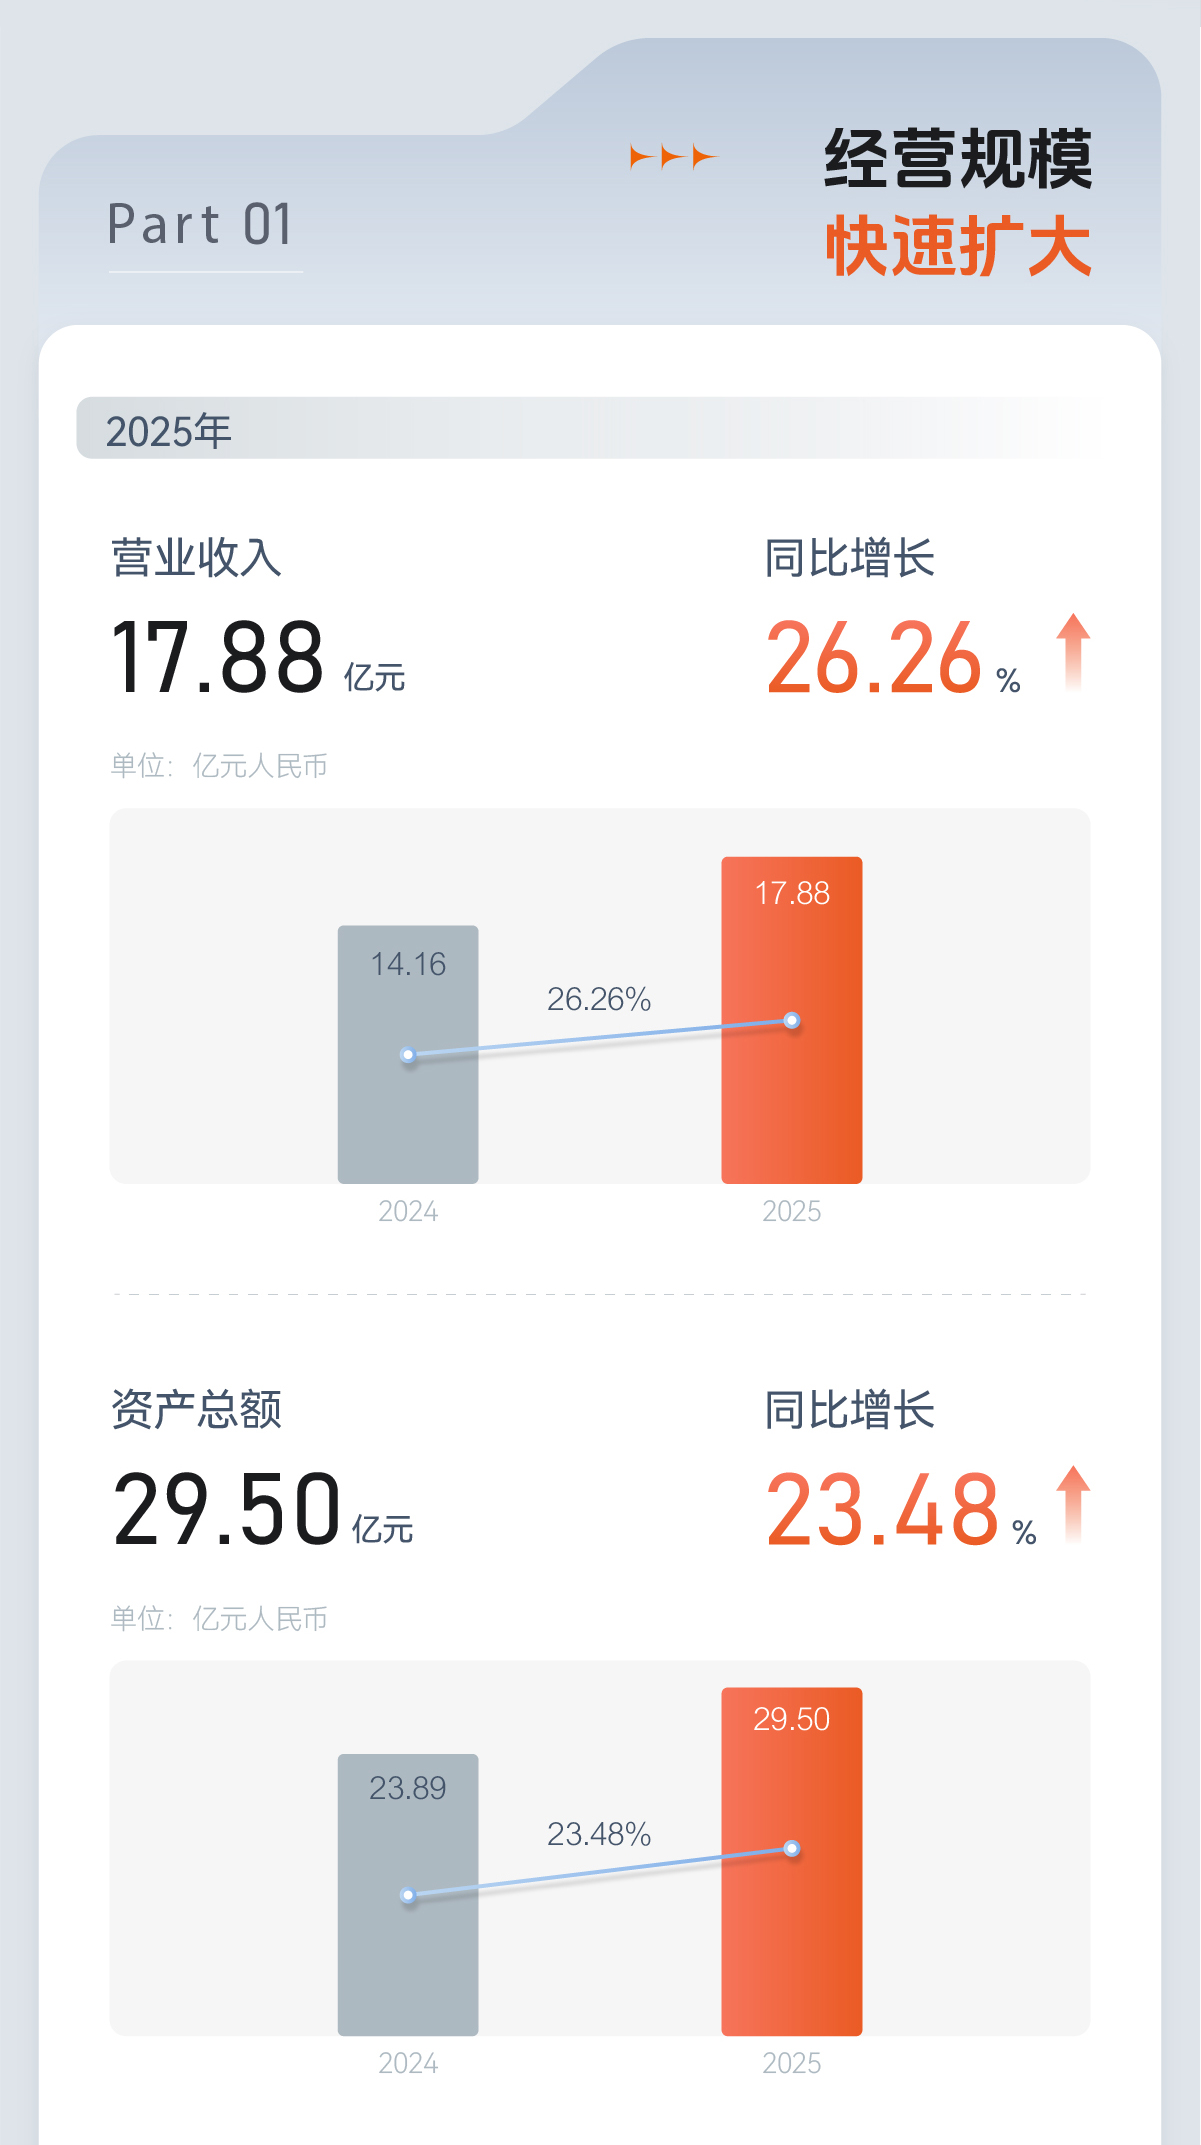Image resolution: width=1201 pixels, height=2145 pixels.
Task: Click the gray 23.89 assets bar
Action: coord(408,1960)
